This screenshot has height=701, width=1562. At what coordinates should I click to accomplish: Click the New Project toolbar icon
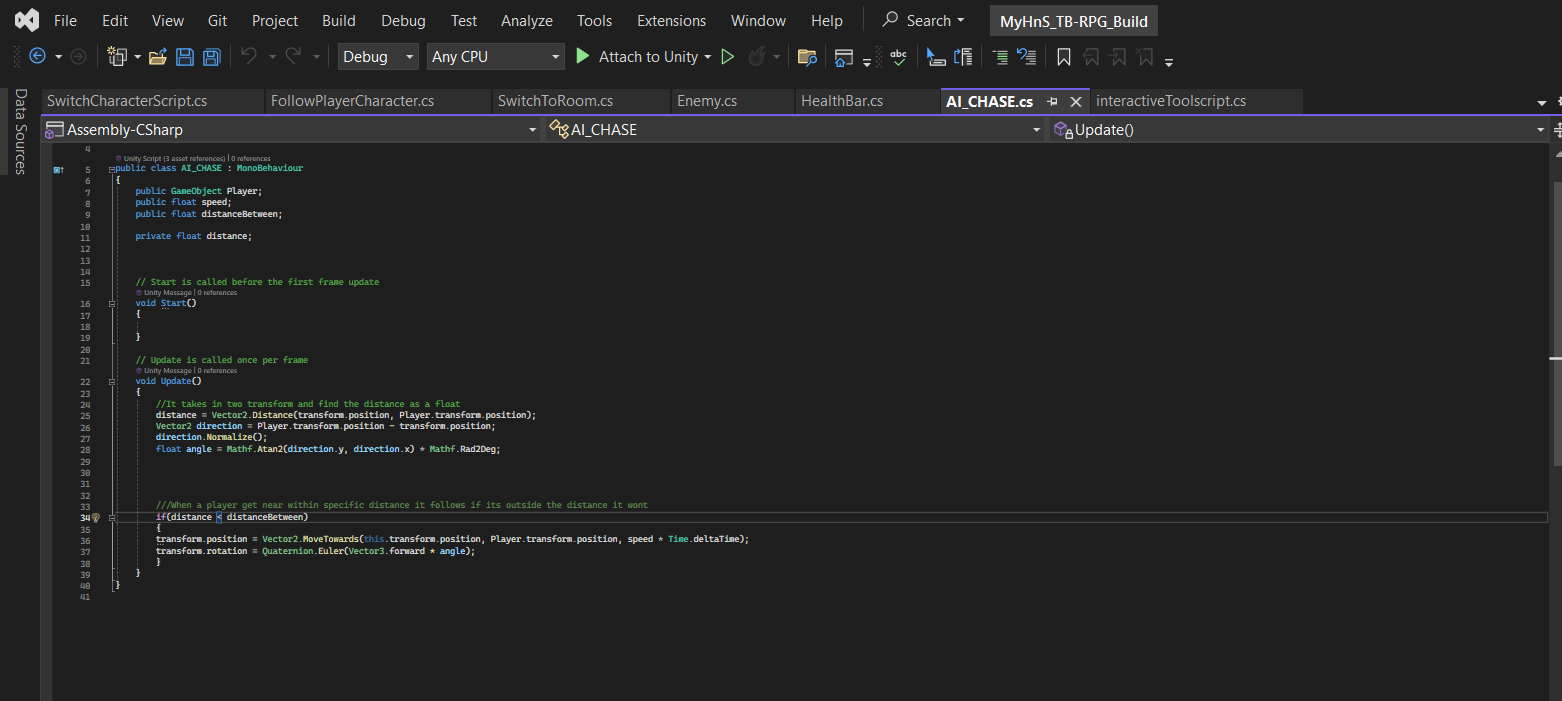[118, 57]
